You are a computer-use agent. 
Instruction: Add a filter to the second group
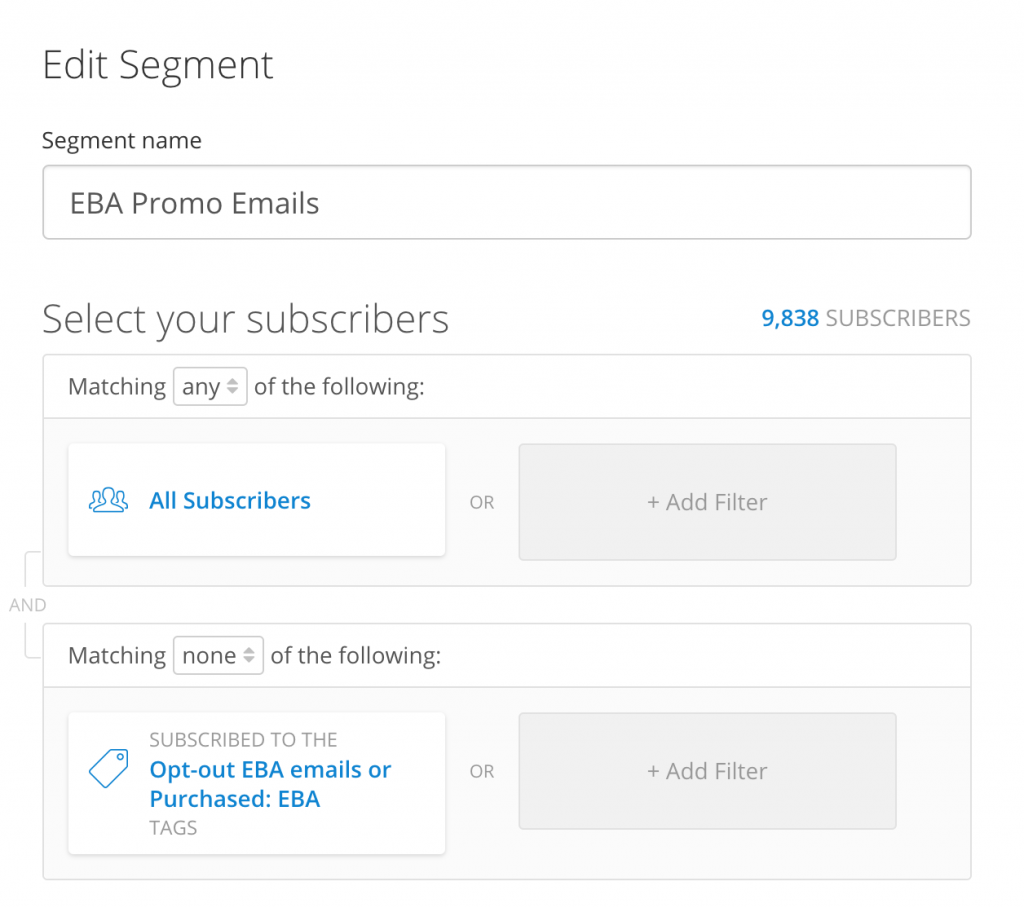coord(707,771)
